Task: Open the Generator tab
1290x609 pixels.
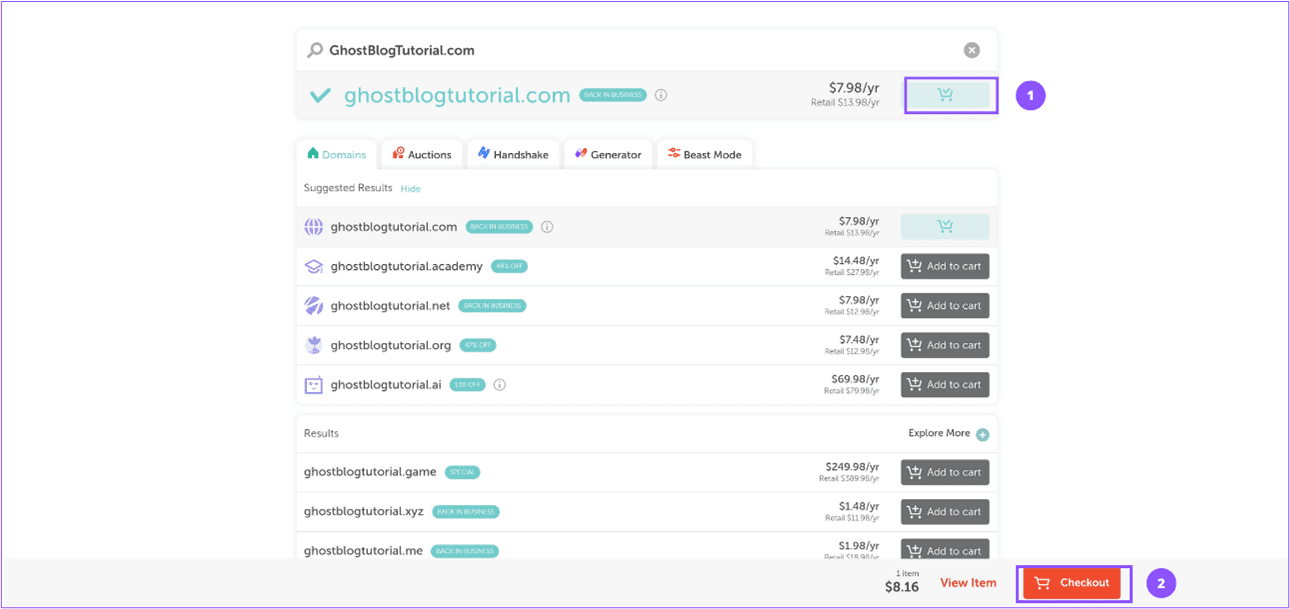Action: [x=607, y=154]
